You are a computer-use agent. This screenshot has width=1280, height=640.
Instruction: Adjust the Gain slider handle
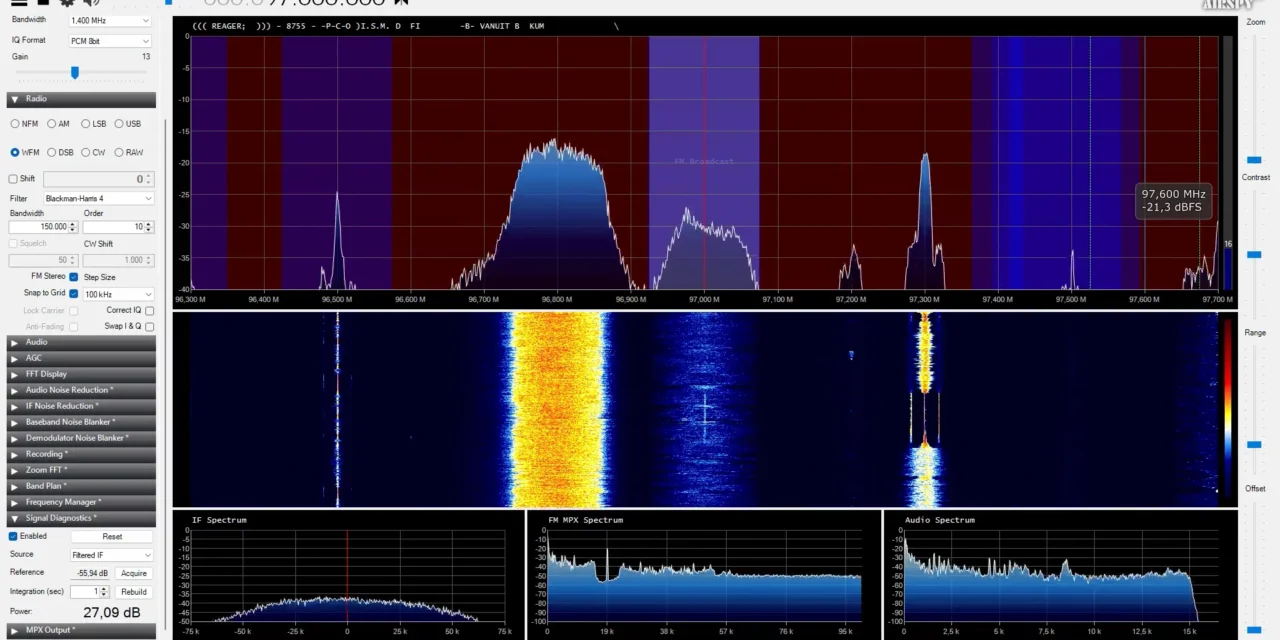coord(74,72)
